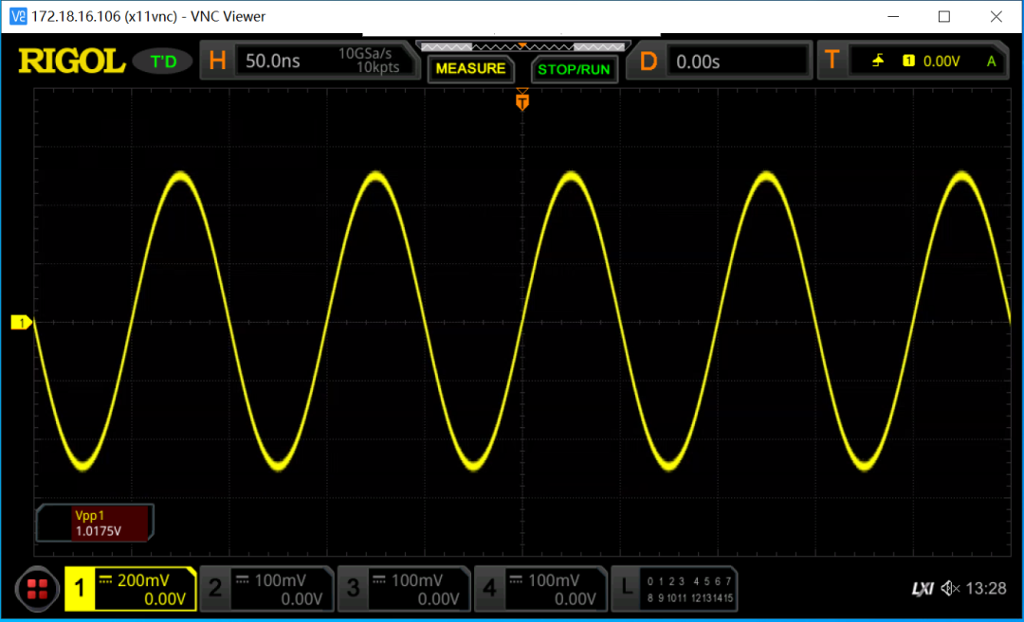Click the muted speaker icon
1024x622 pixels.
[x=949, y=589]
